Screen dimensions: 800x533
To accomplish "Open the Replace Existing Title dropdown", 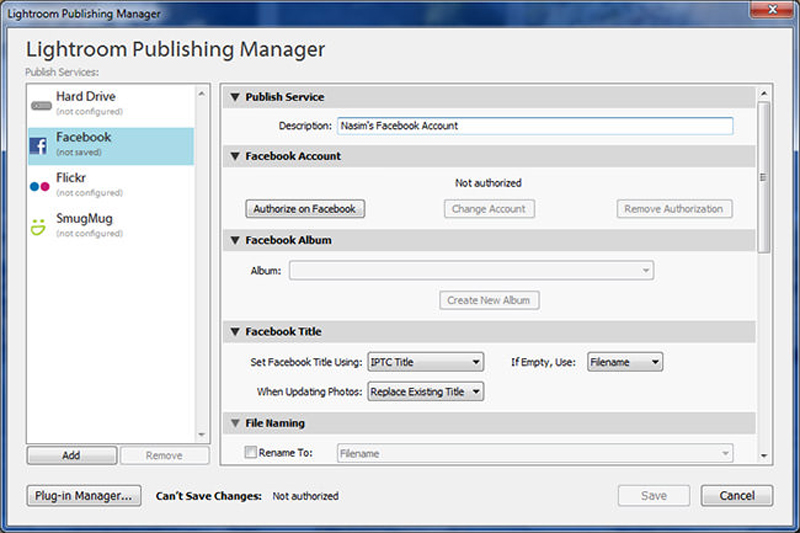I will 425,392.
